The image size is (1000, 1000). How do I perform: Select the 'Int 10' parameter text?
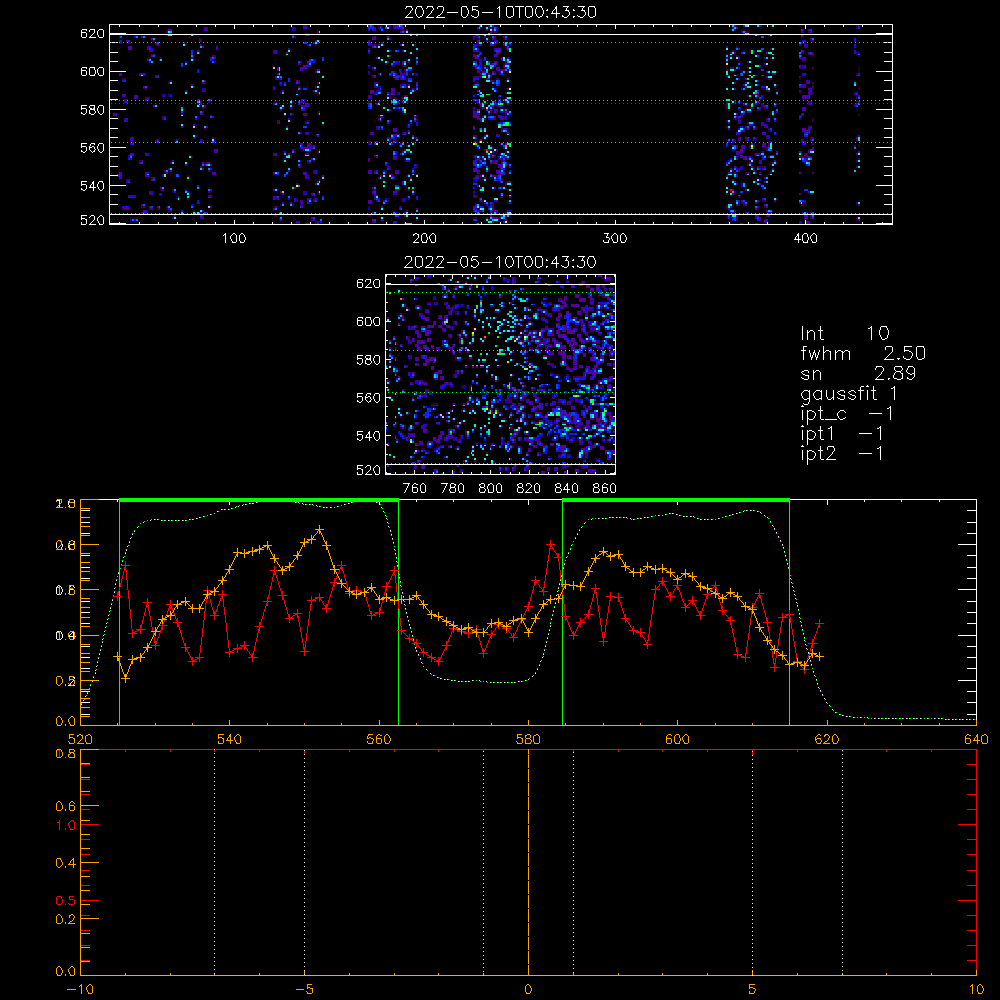[x=844, y=333]
